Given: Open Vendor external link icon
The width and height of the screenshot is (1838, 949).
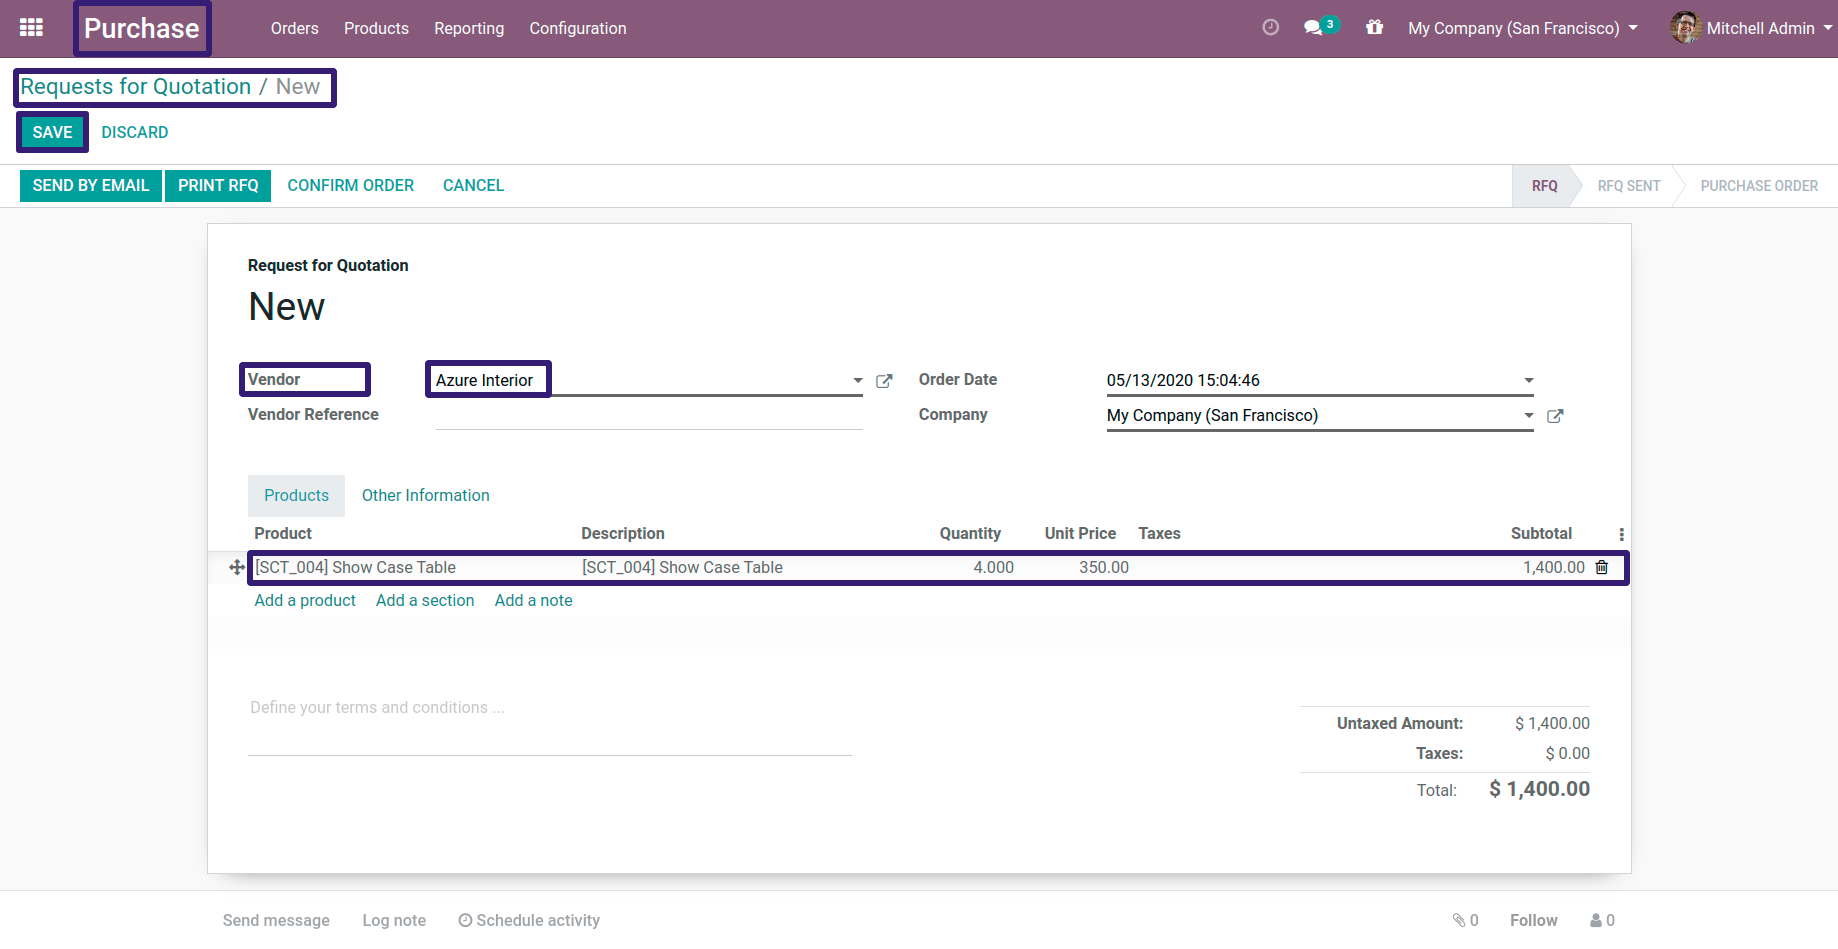Looking at the screenshot, I should click(884, 381).
